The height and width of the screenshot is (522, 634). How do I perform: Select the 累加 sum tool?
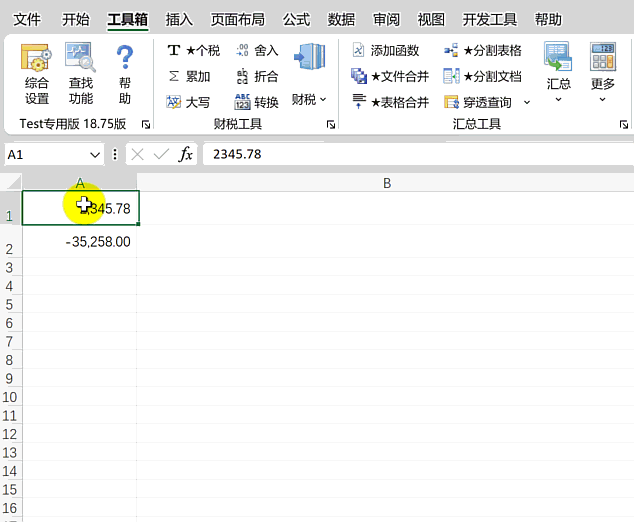point(189,76)
